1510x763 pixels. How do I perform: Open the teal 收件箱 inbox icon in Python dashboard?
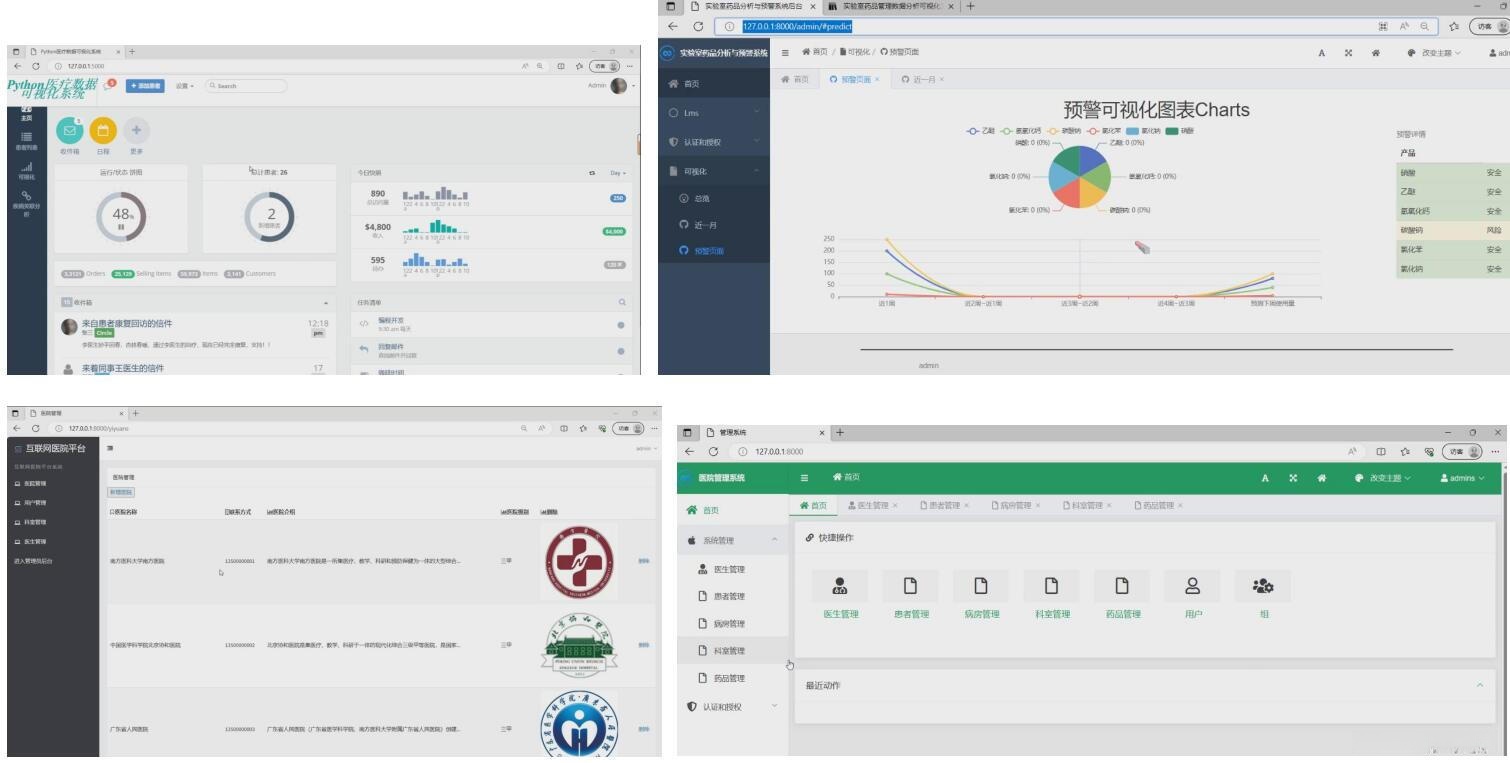tap(68, 130)
